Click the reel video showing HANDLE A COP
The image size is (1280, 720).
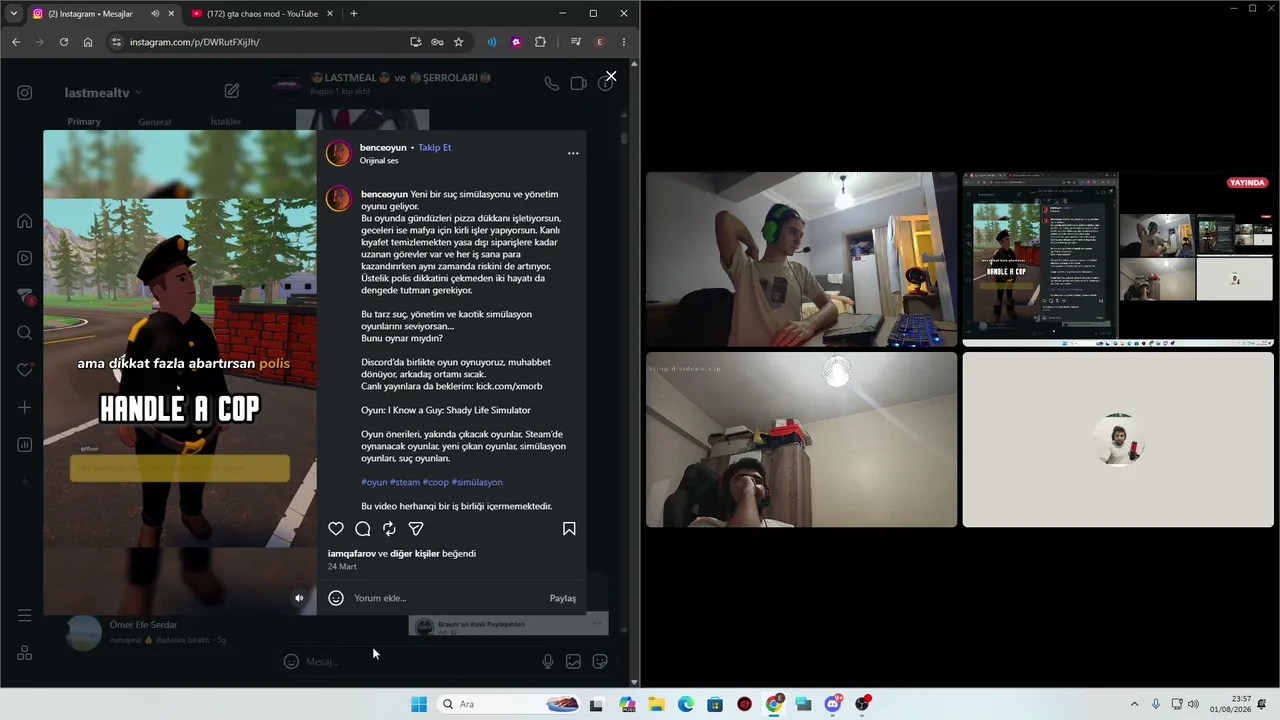(x=180, y=372)
